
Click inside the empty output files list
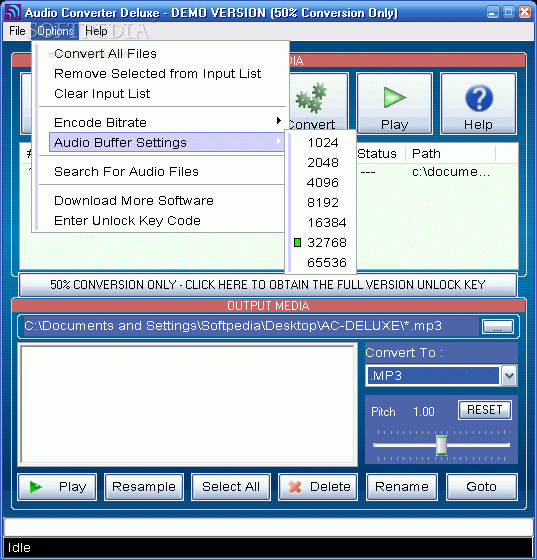click(x=188, y=405)
